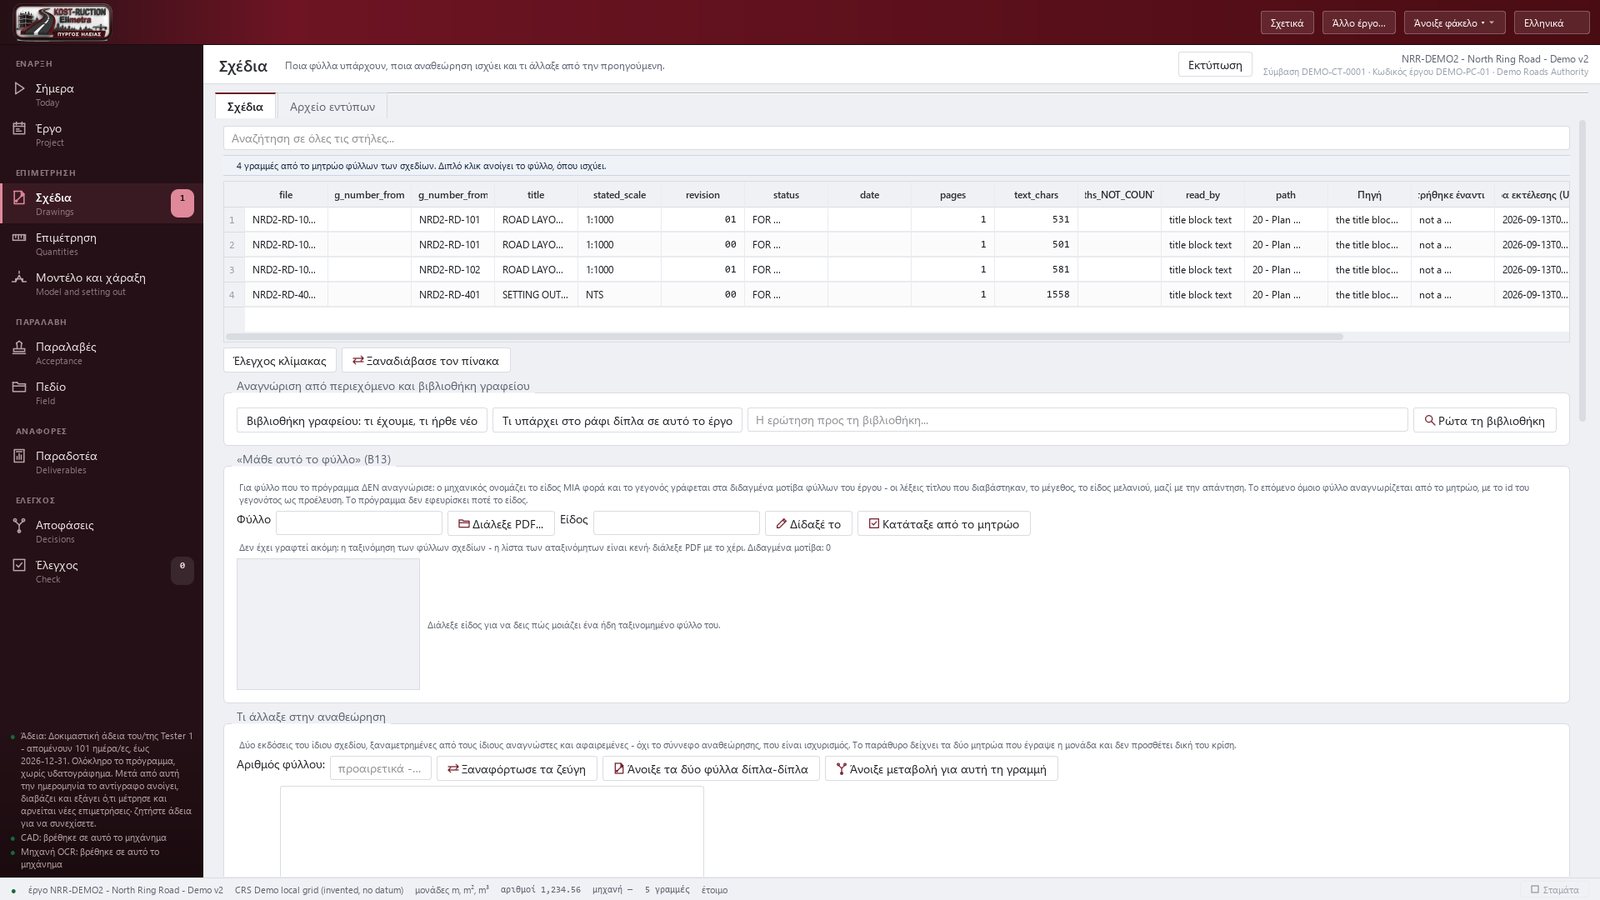Click the 1558 text_chars value
This screenshot has width=1600, height=900.
tap(1036, 295)
